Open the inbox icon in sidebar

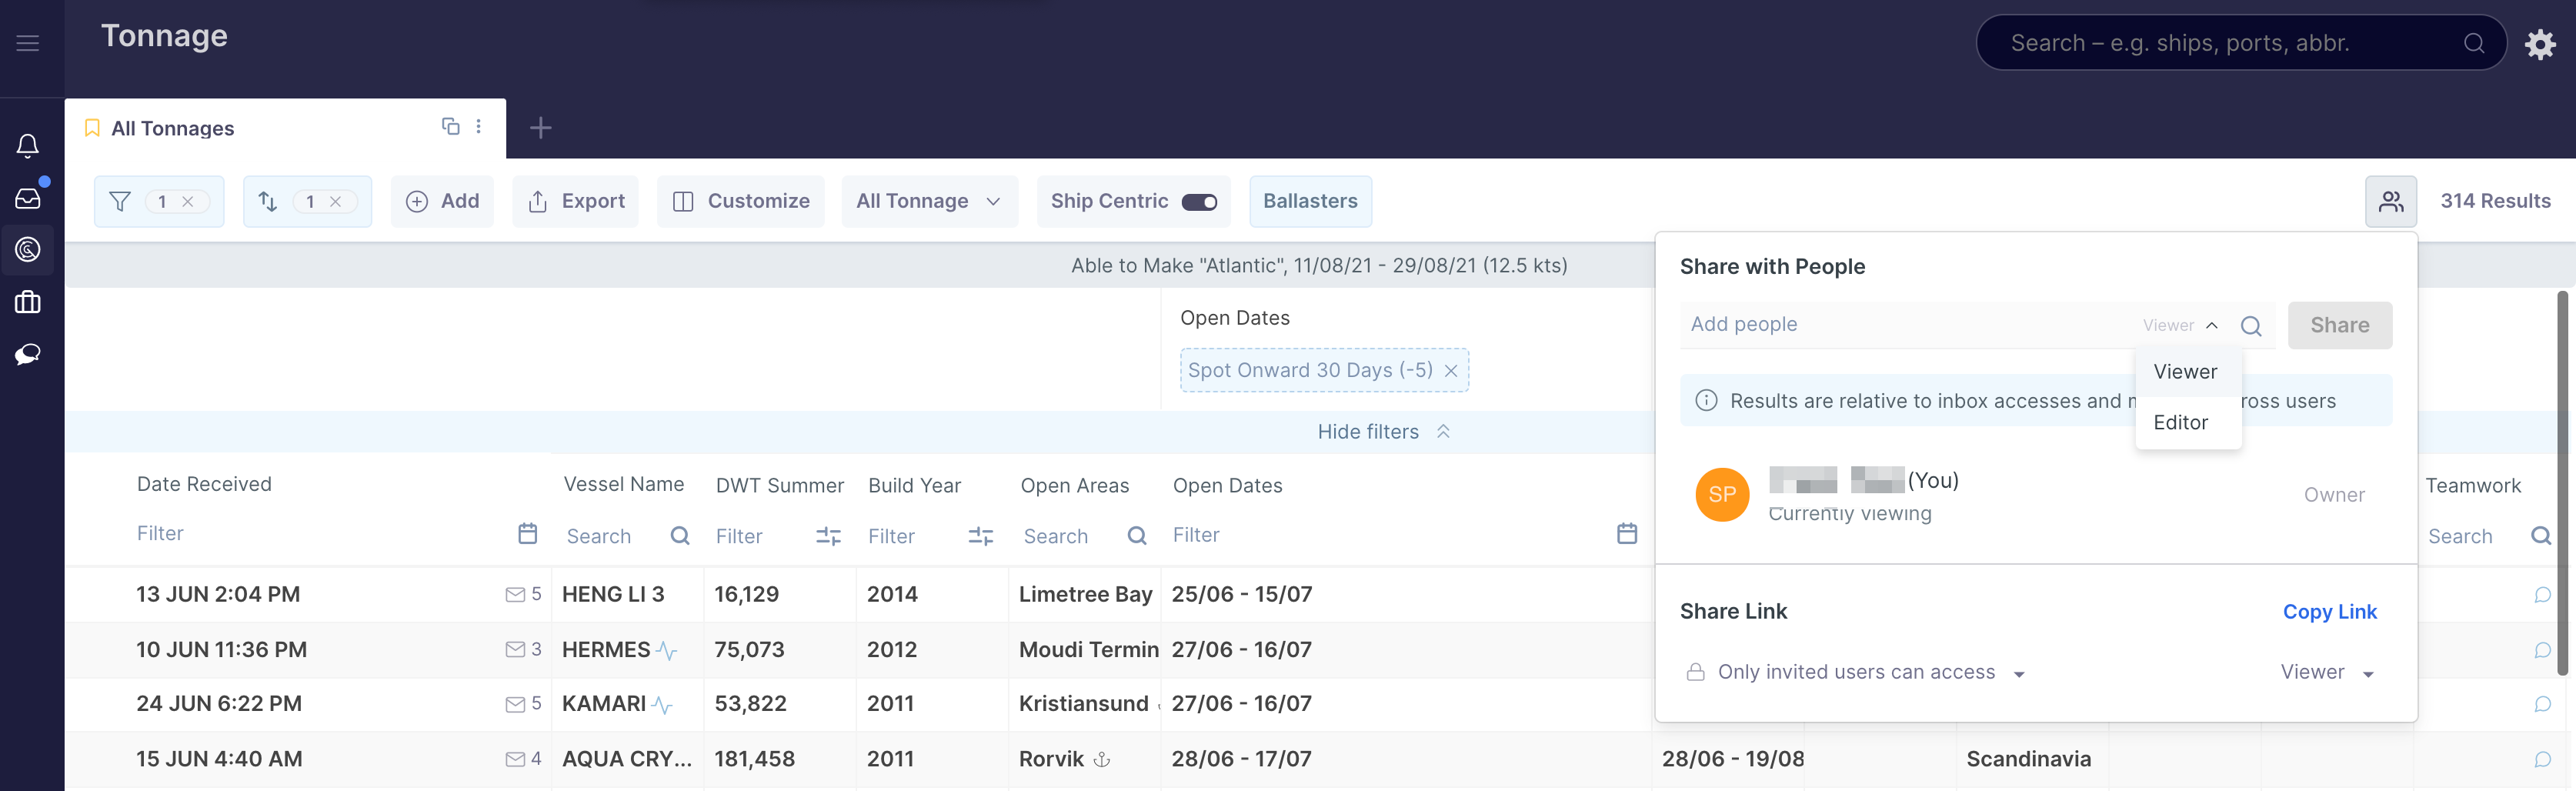(28, 198)
